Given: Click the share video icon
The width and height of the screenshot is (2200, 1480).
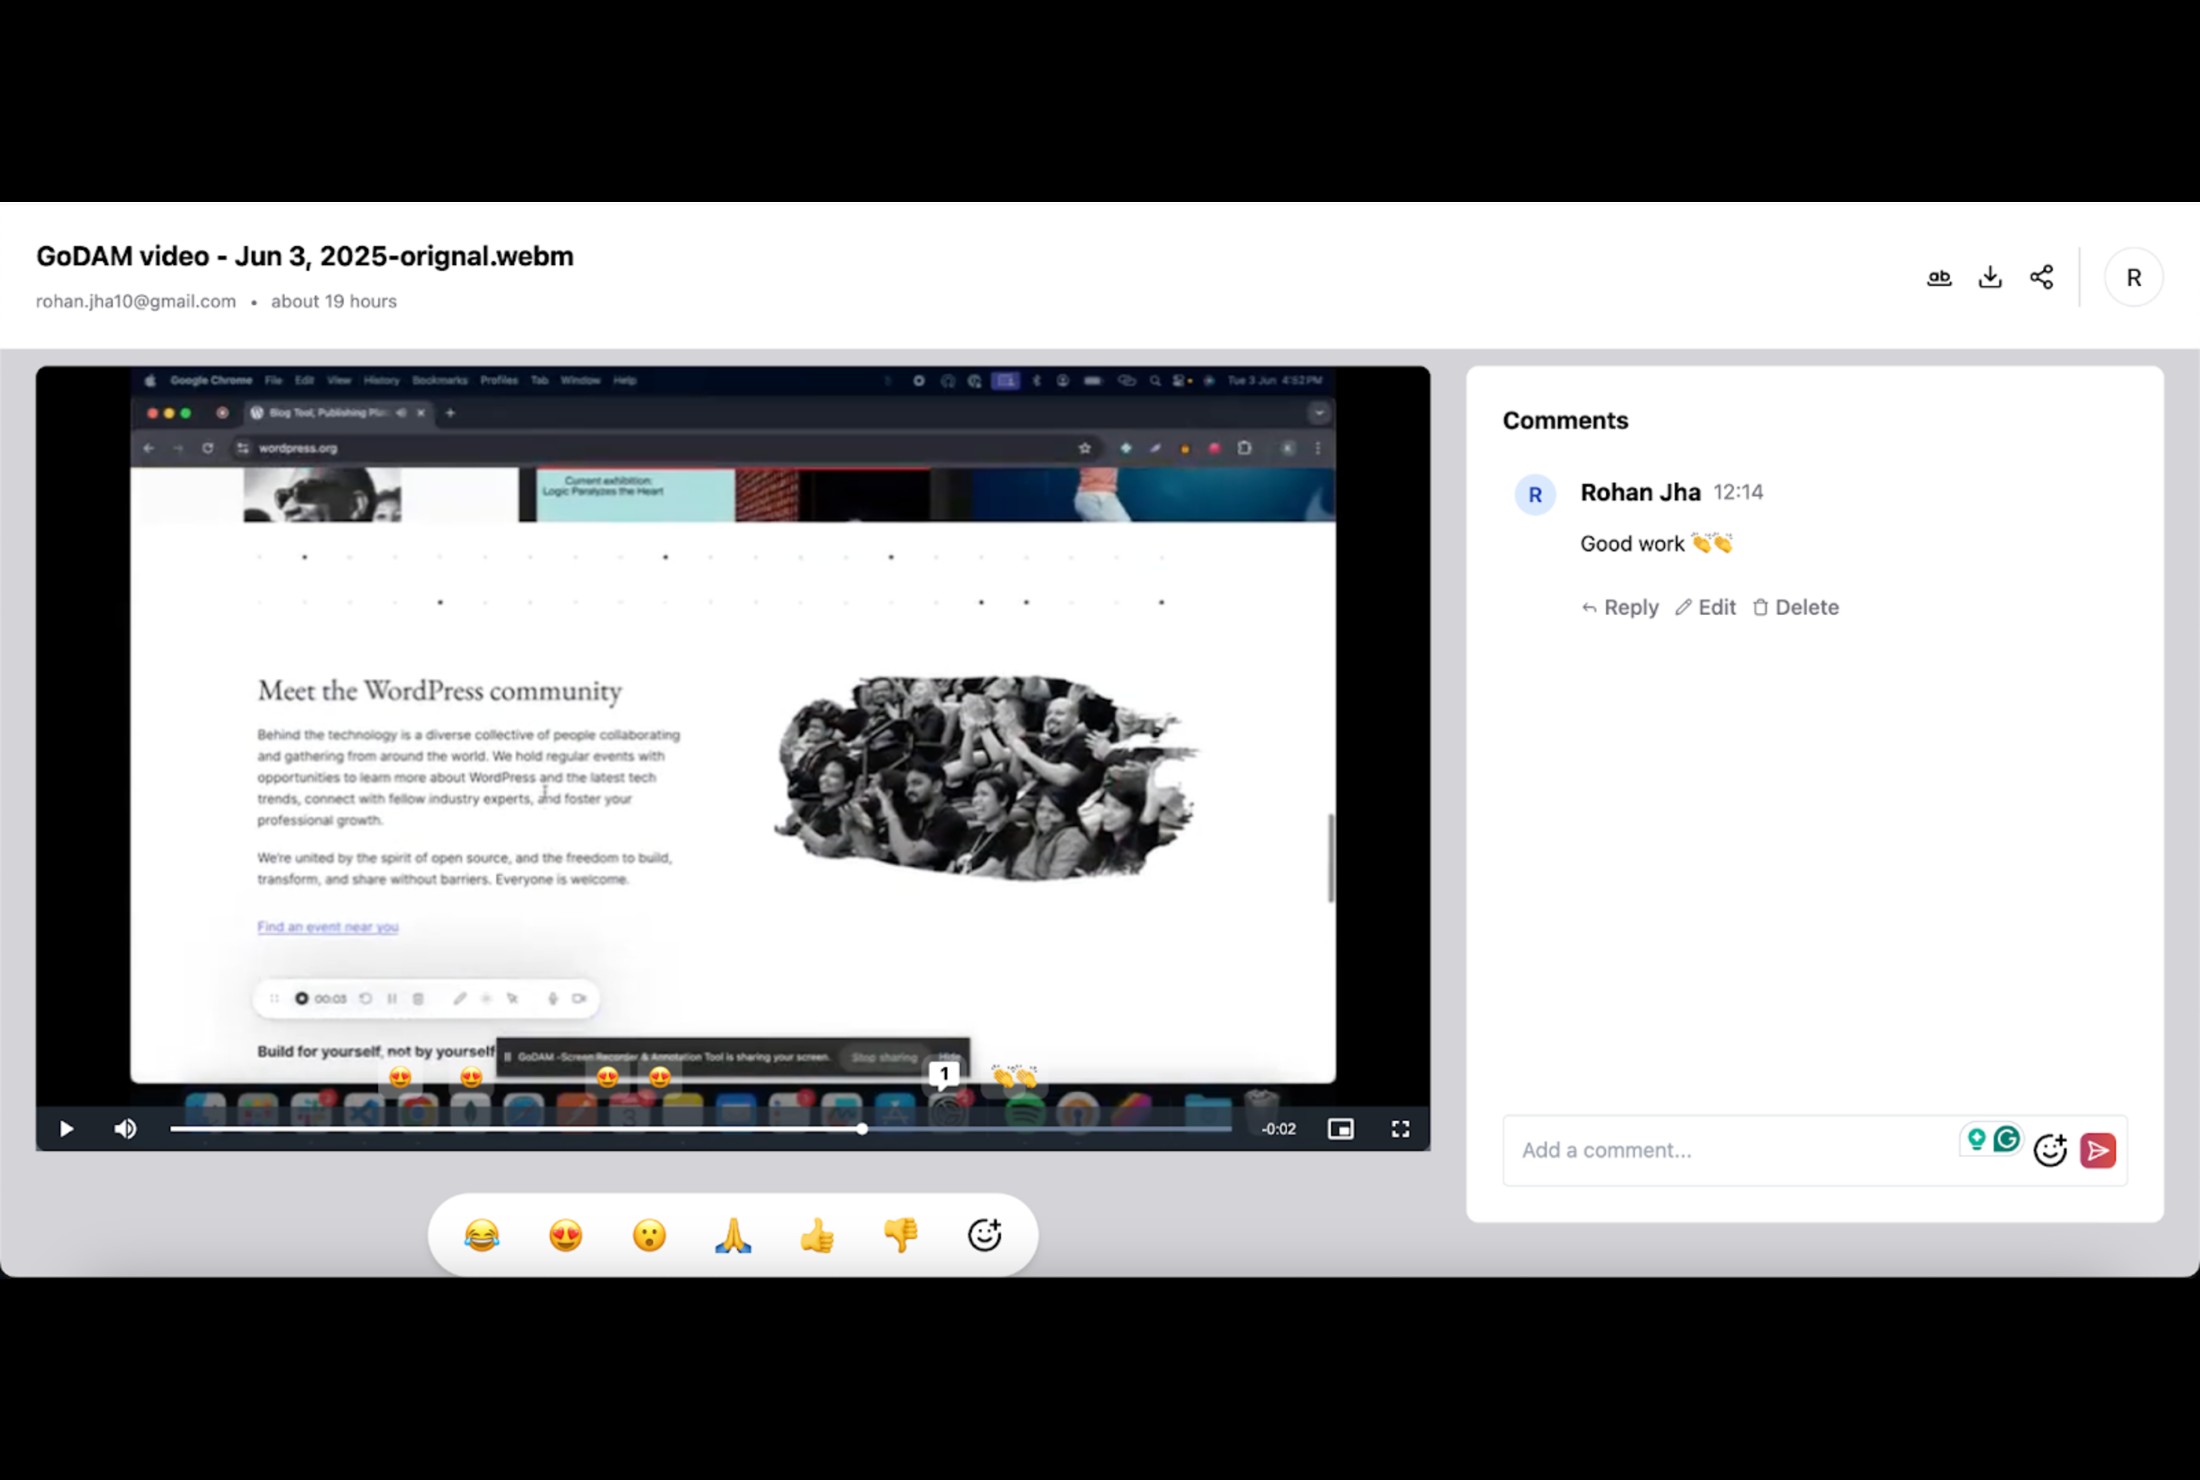Looking at the screenshot, I should click(x=2041, y=277).
